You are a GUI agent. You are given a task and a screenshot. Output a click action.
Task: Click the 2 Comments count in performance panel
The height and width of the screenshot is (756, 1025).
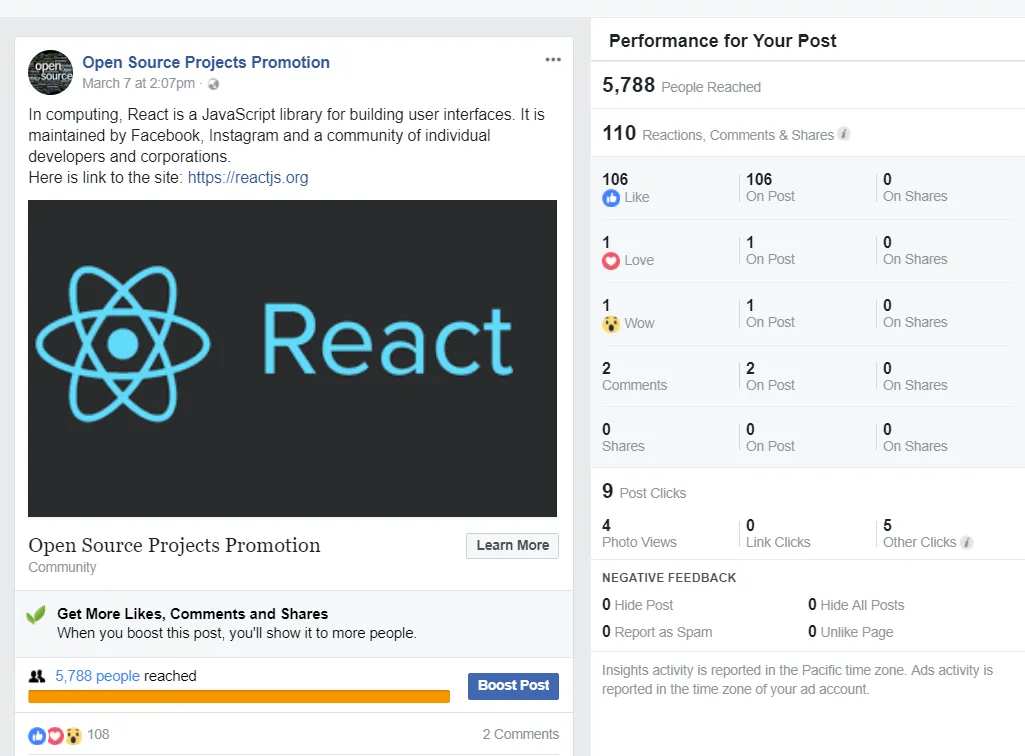click(x=634, y=377)
